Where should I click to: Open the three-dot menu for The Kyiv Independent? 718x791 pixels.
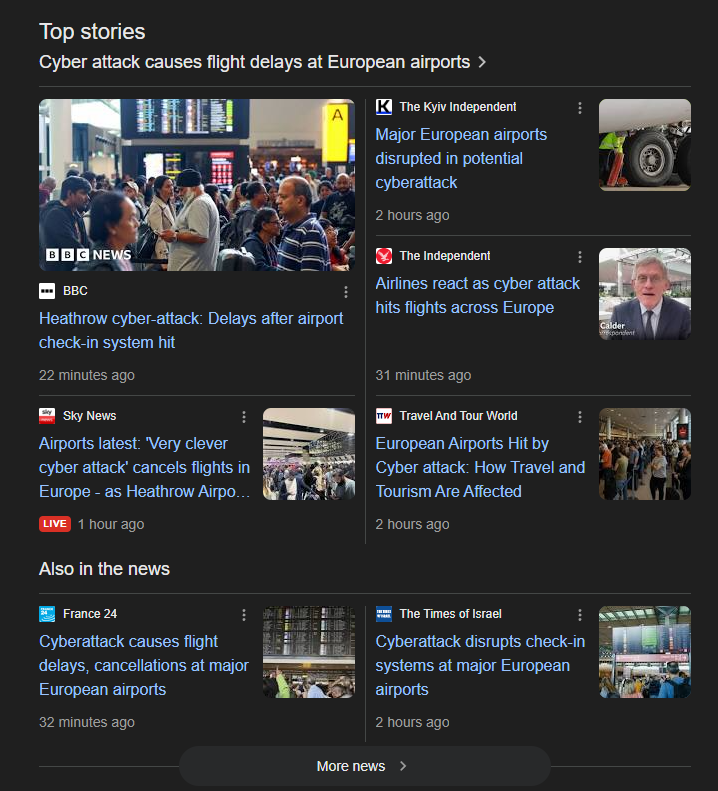point(580,107)
